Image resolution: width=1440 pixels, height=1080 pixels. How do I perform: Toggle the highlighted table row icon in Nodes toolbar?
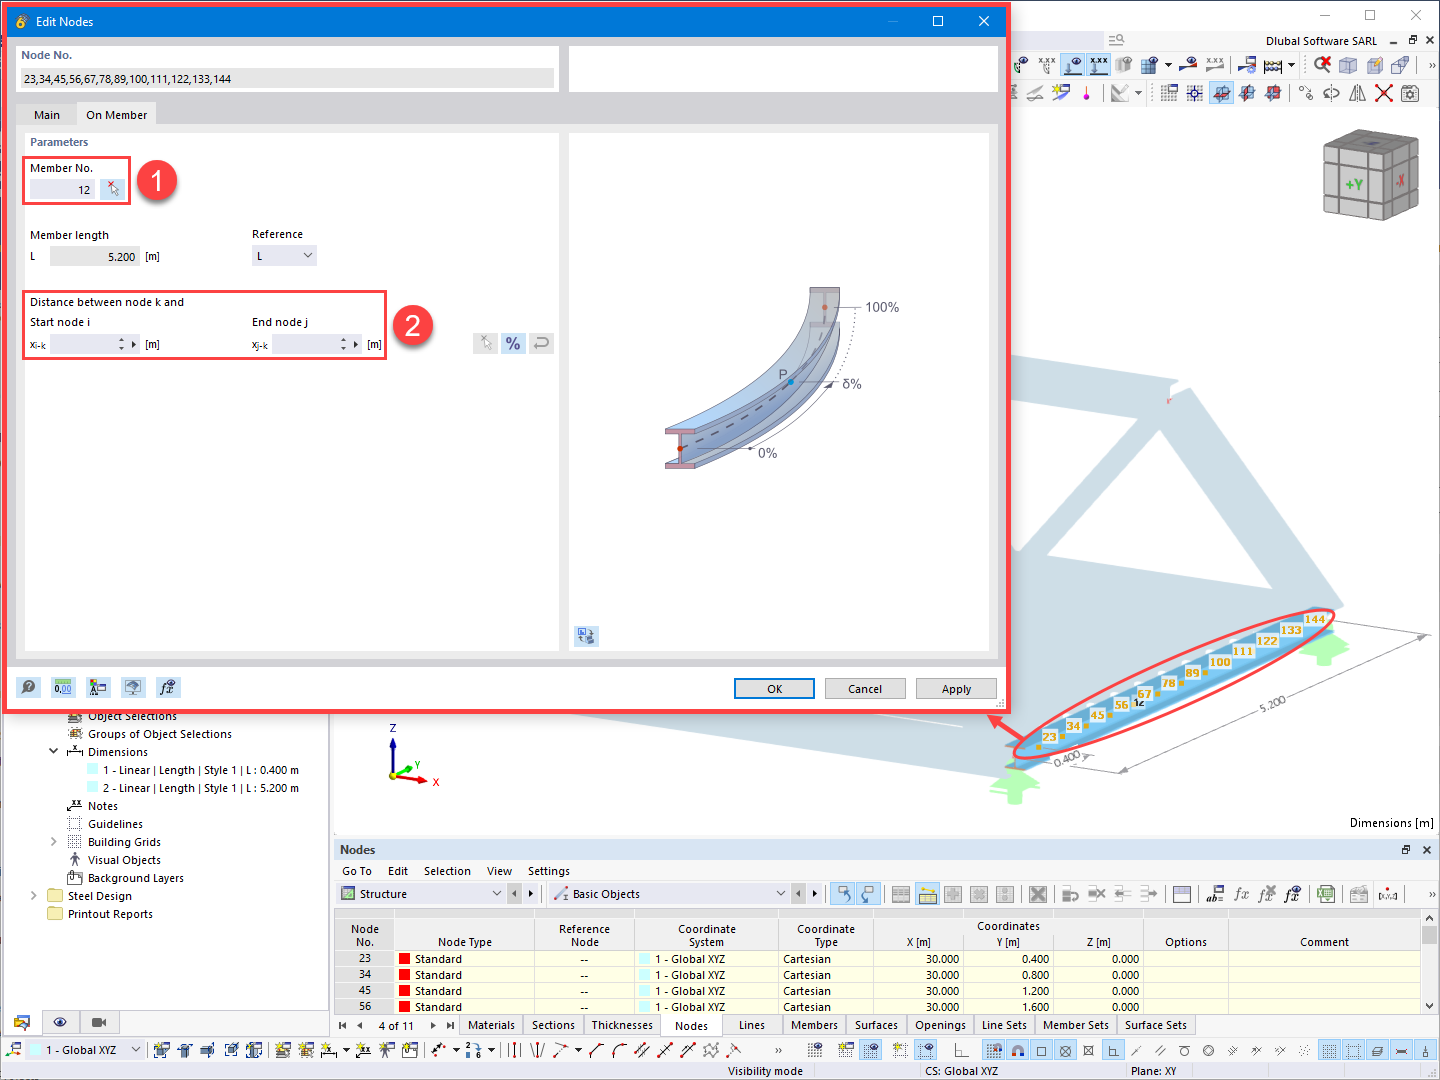coord(927,894)
